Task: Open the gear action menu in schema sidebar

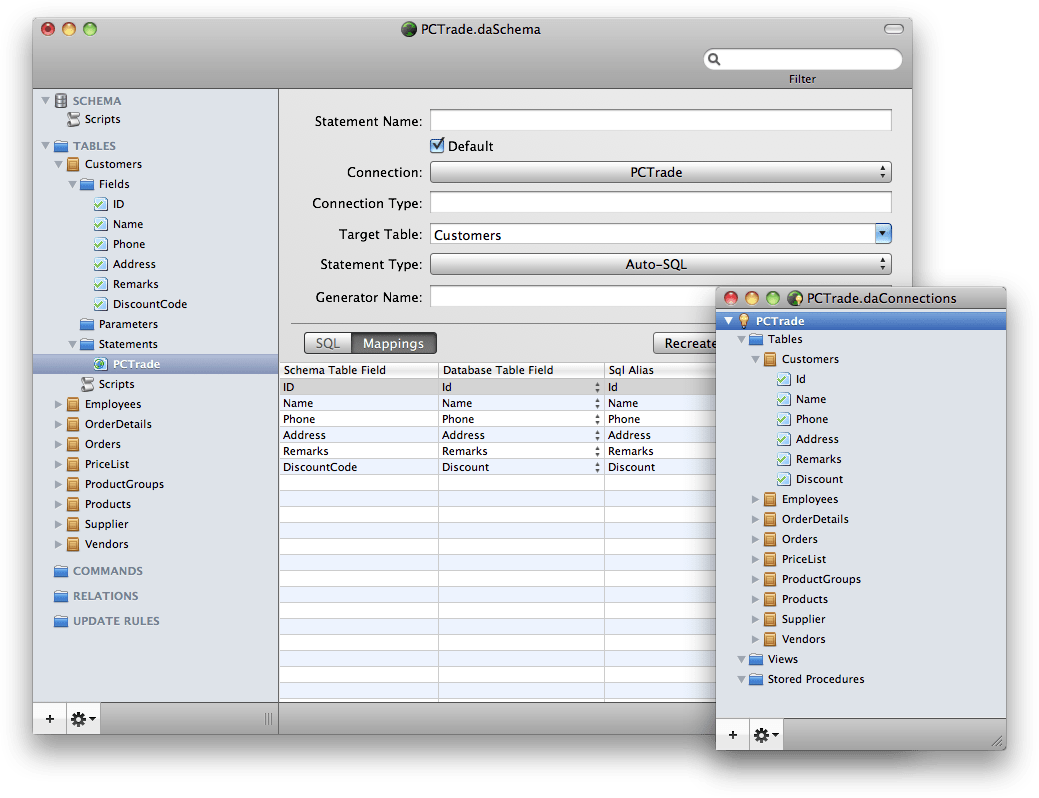Action: [81, 718]
